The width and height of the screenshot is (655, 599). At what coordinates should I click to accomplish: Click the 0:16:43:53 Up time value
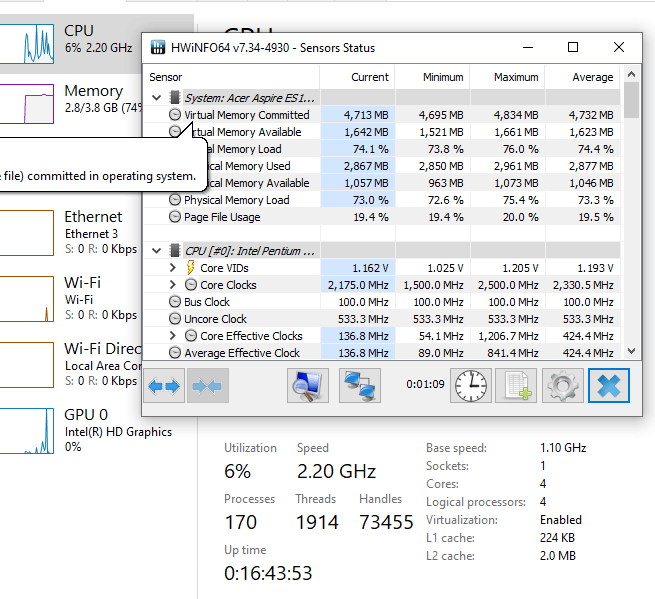click(268, 573)
